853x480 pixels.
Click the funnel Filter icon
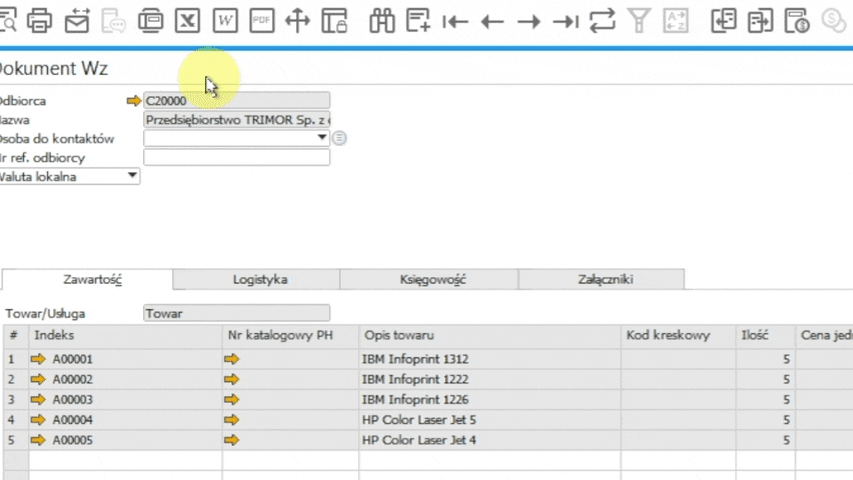click(x=639, y=21)
